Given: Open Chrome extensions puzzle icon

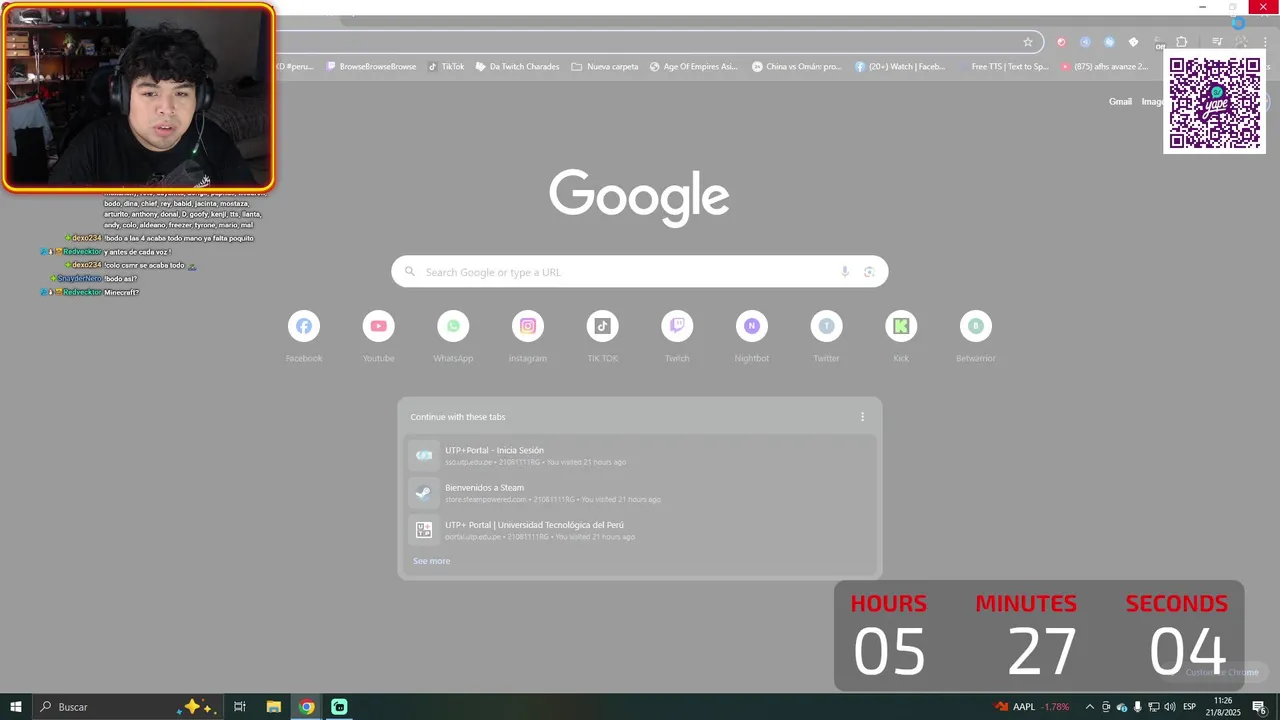Looking at the screenshot, I should point(1181,42).
